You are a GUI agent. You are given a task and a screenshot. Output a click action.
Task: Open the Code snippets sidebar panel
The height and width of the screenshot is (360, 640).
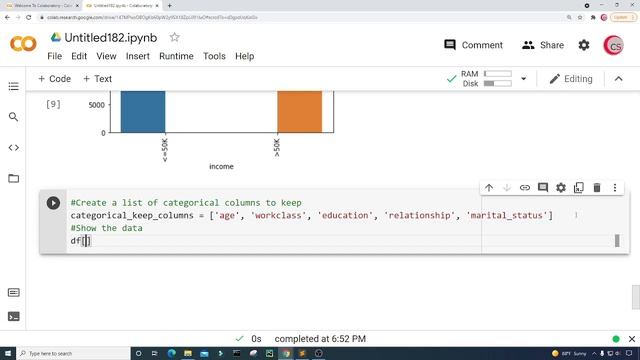click(x=13, y=148)
